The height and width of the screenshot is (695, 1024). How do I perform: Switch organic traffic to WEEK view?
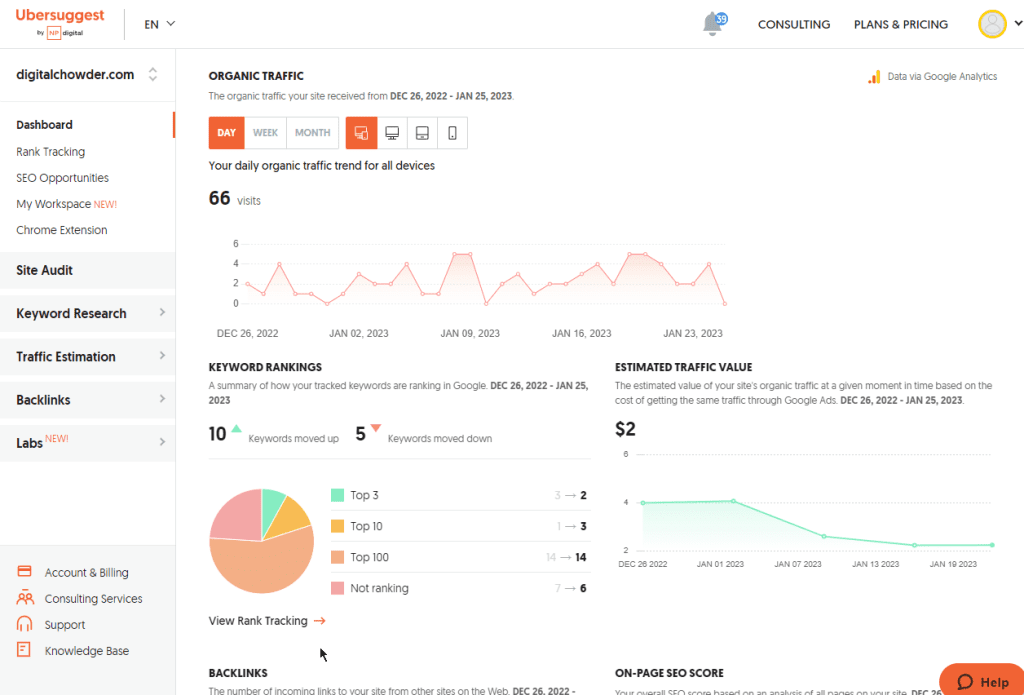(x=265, y=133)
